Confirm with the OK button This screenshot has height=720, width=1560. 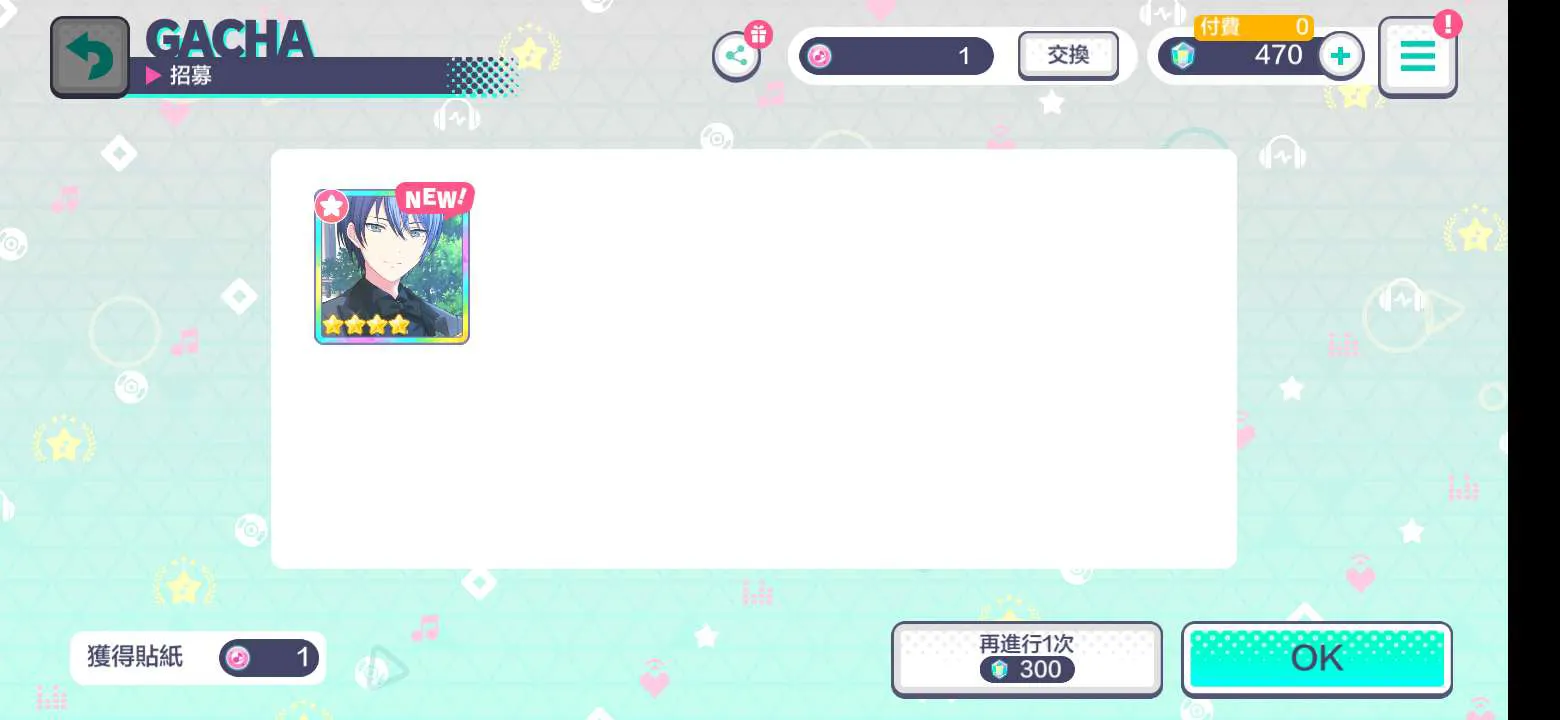1317,658
